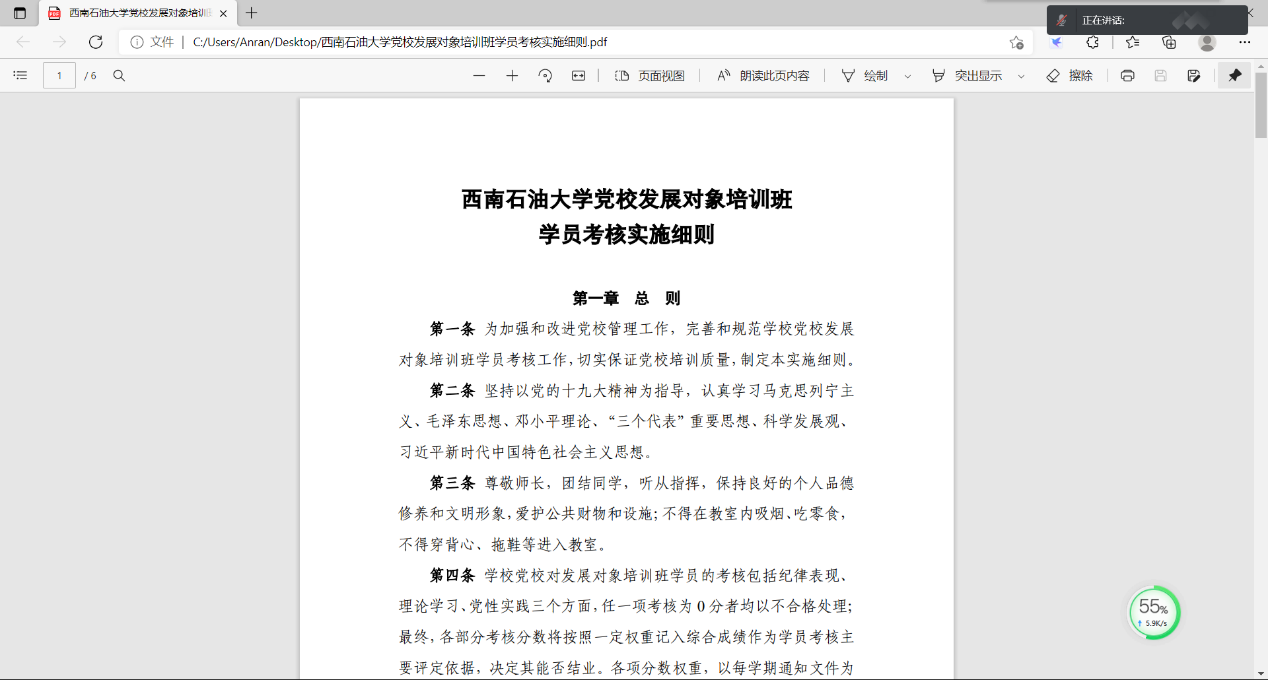The width and height of the screenshot is (1268, 680).
Task: Open the user profile avatar
Action: point(1207,42)
